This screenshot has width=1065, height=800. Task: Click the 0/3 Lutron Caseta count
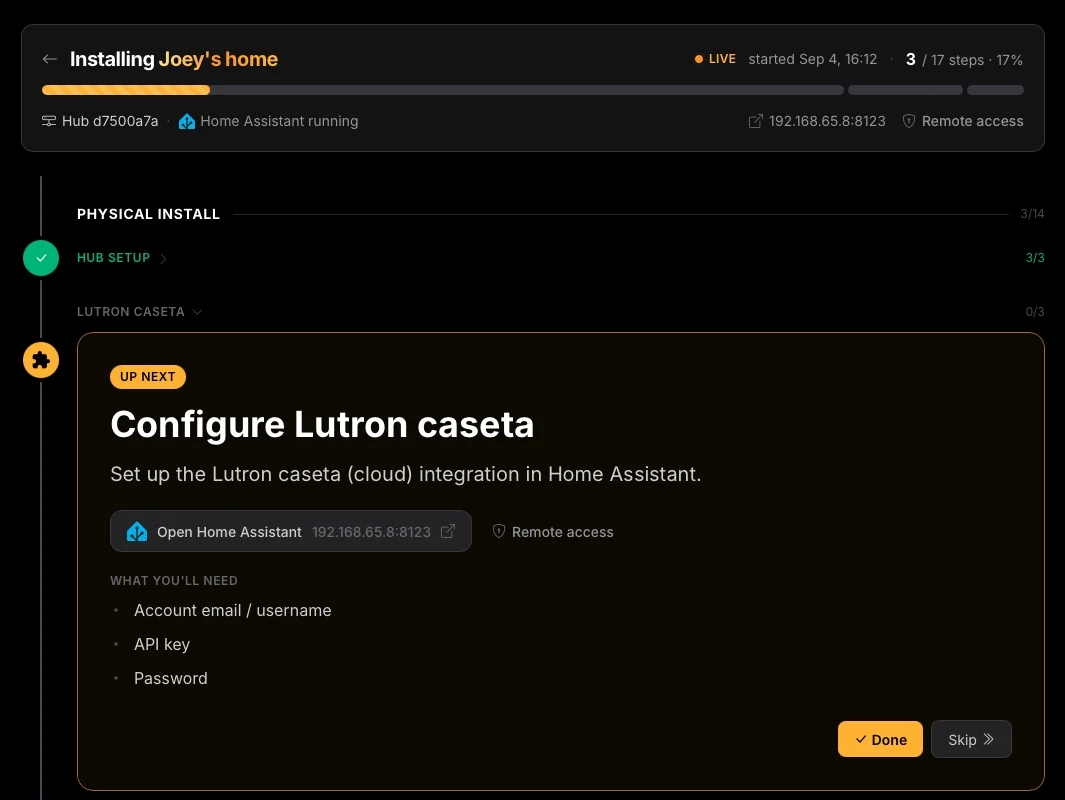(x=1034, y=312)
